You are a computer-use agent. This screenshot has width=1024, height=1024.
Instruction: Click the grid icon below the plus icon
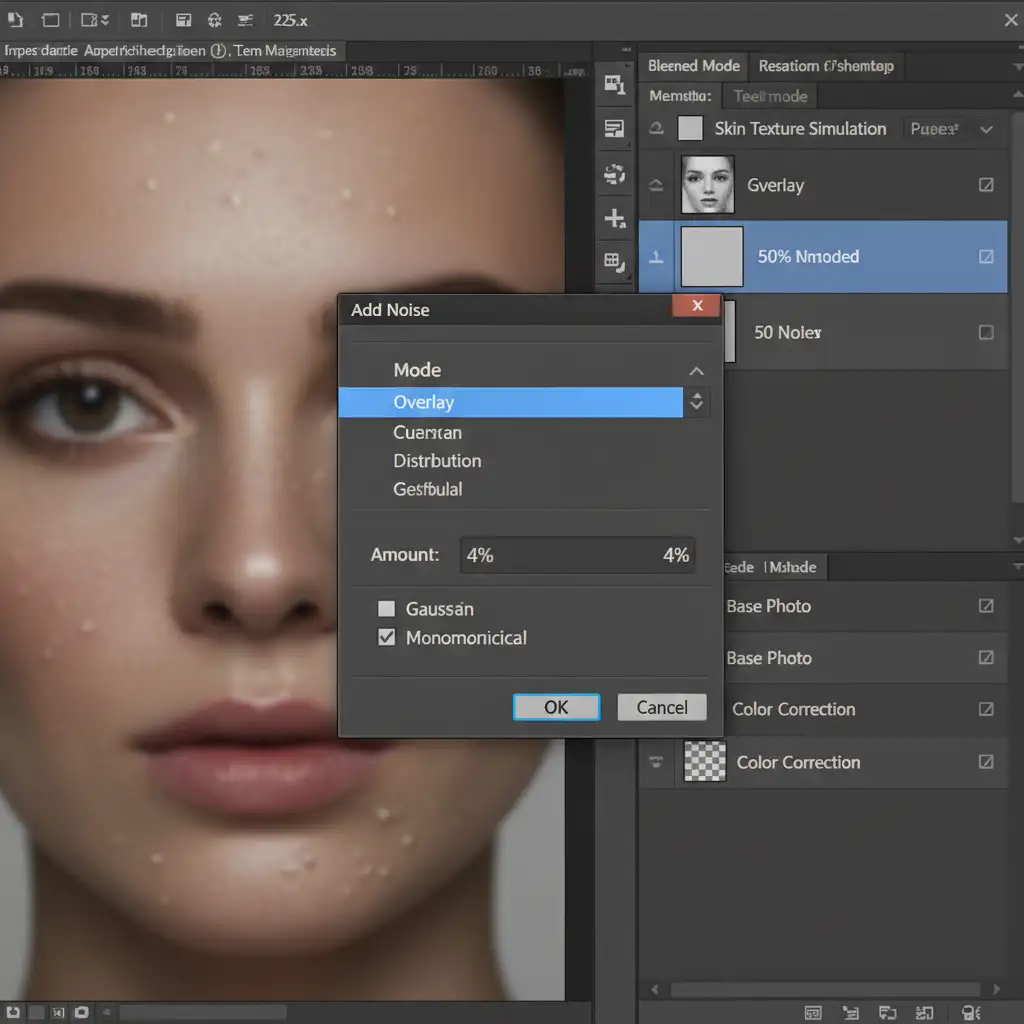(x=614, y=262)
